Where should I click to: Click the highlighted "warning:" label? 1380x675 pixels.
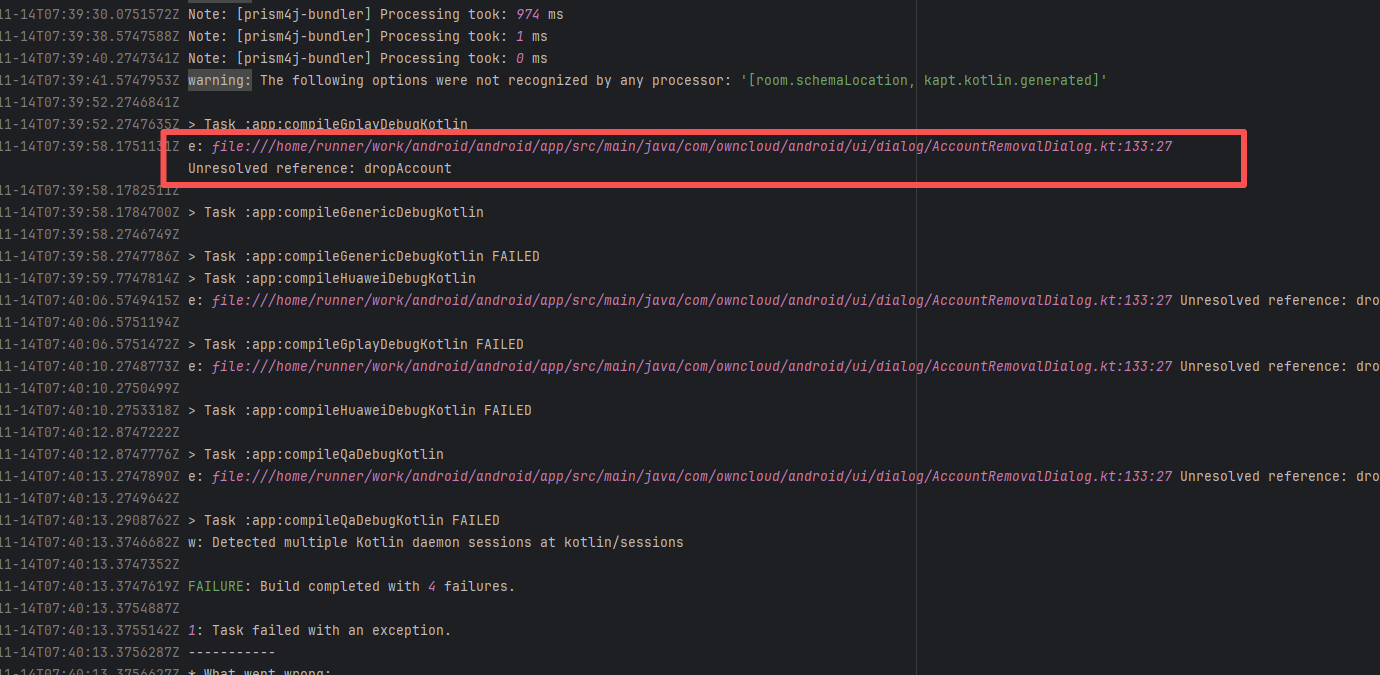(220, 81)
